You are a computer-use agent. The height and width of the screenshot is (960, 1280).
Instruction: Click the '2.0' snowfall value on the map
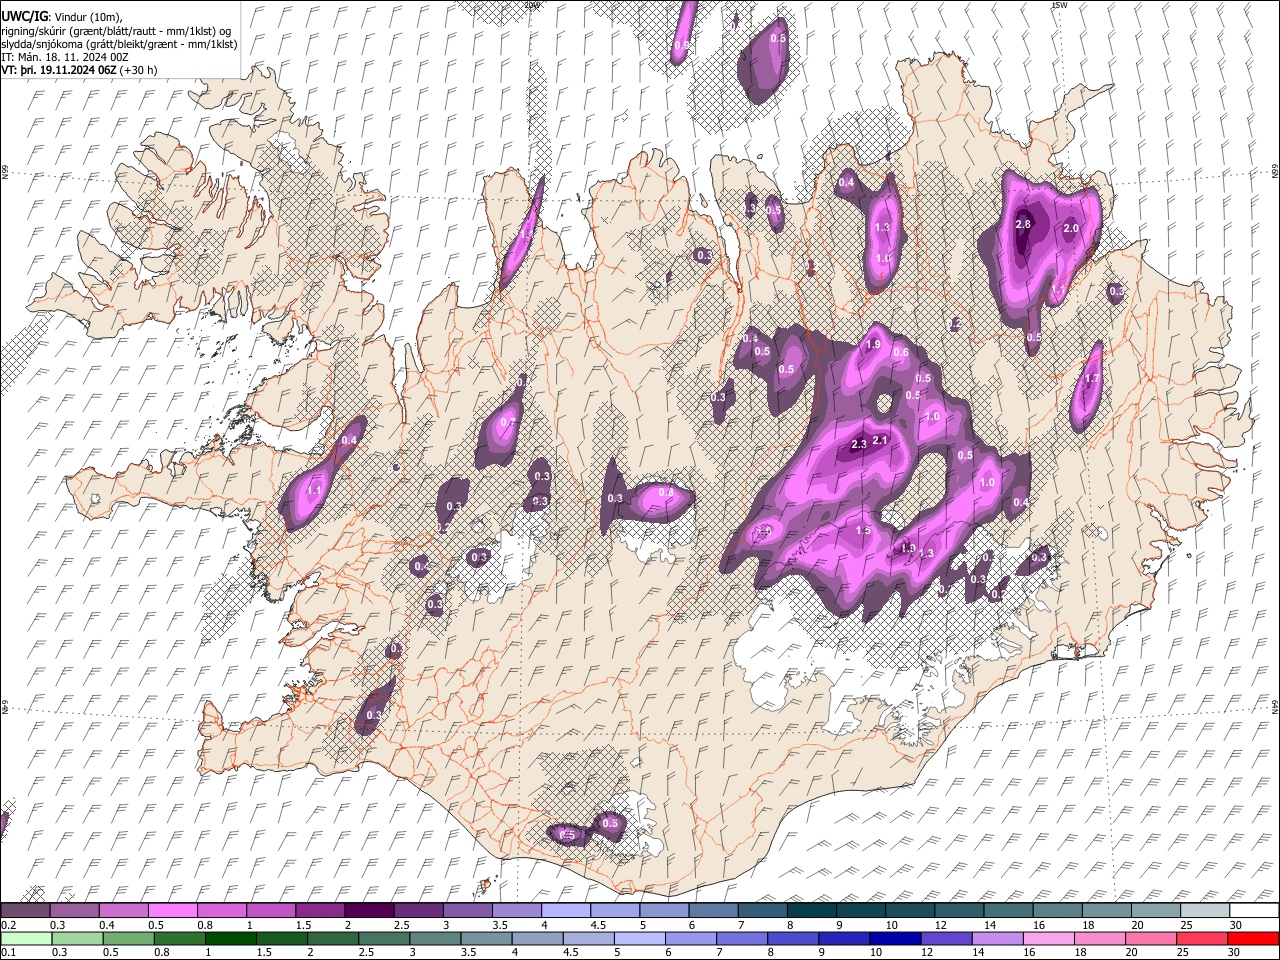click(1071, 229)
